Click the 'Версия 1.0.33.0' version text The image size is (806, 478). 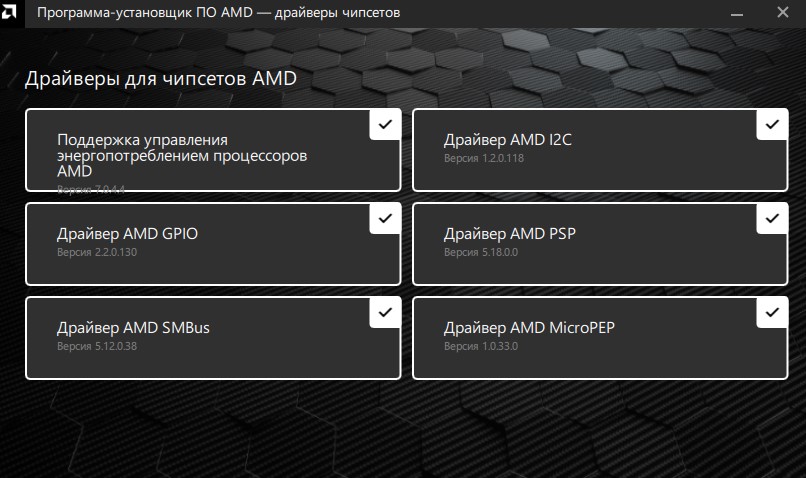click(481, 346)
